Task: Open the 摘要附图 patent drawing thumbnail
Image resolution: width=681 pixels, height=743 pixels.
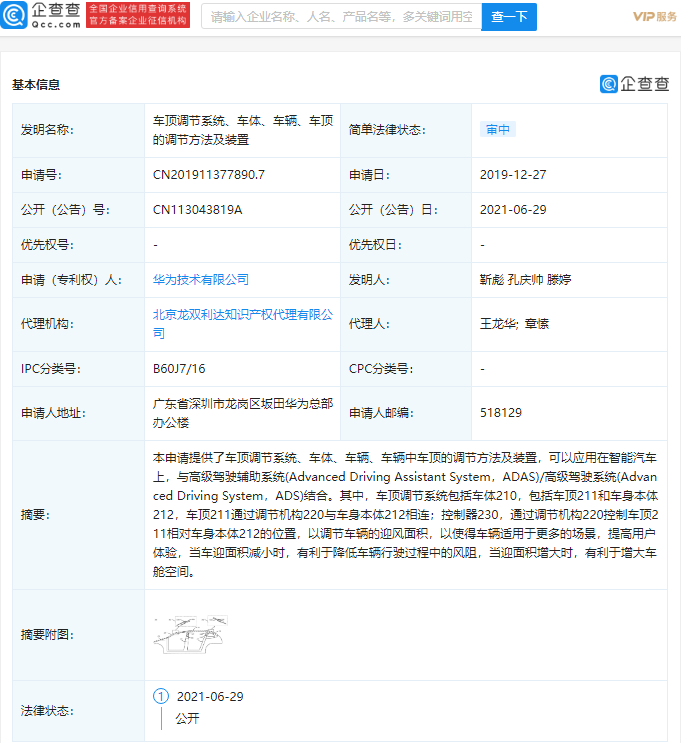Action: pyautogui.click(x=191, y=635)
